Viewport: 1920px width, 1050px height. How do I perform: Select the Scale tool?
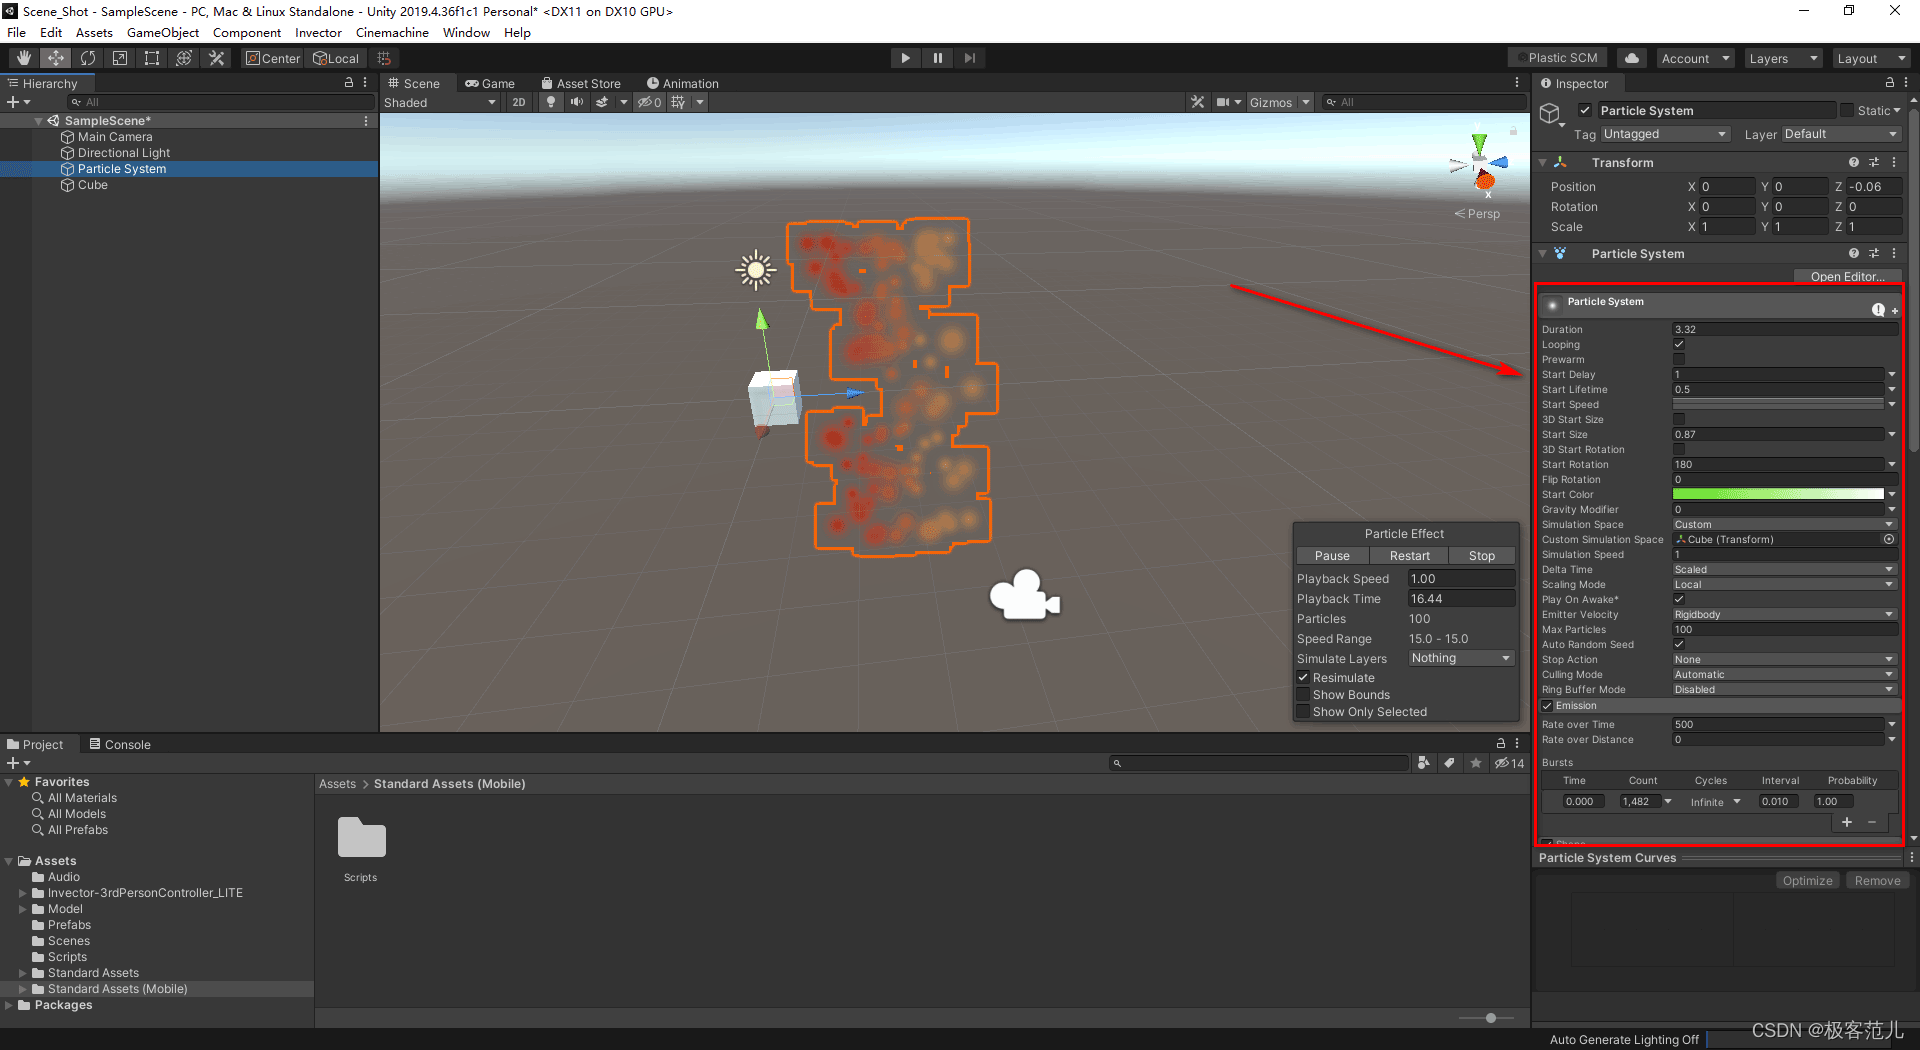[120, 58]
